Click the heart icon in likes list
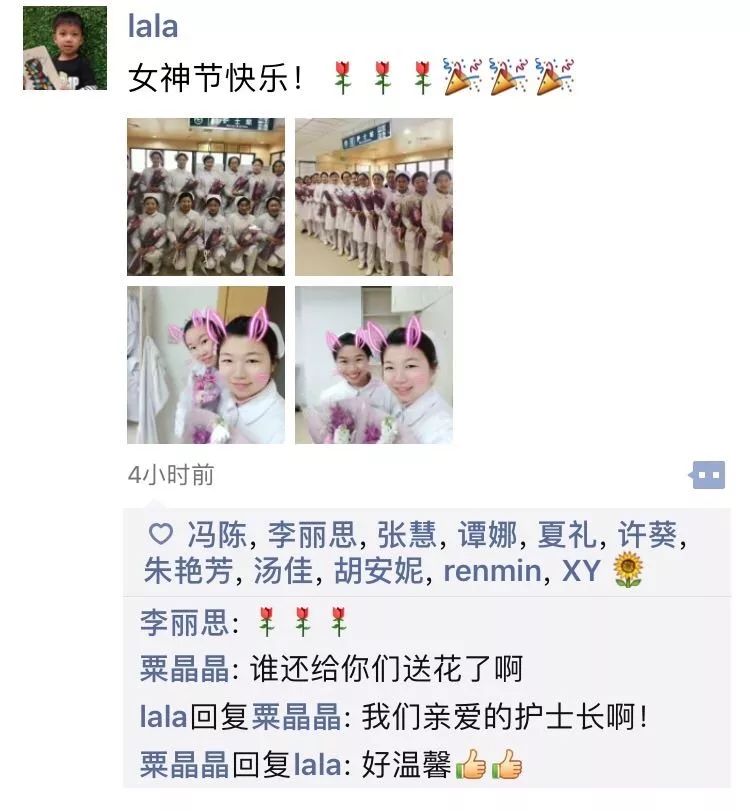Image resolution: width=750 pixels, height=811 pixels. (161, 534)
